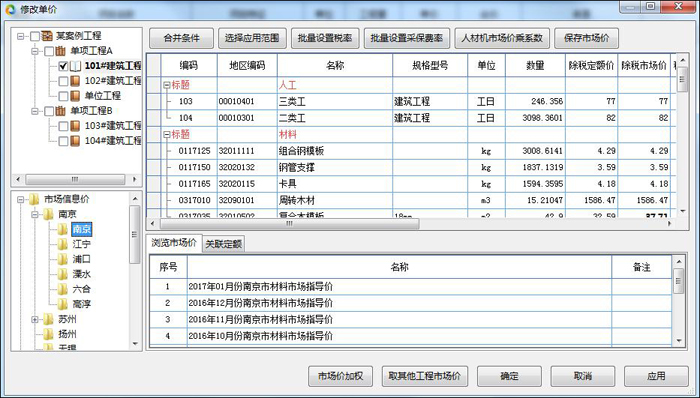Click the 高淳 folder icon
This screenshot has height=398, width=700.
(x=63, y=304)
